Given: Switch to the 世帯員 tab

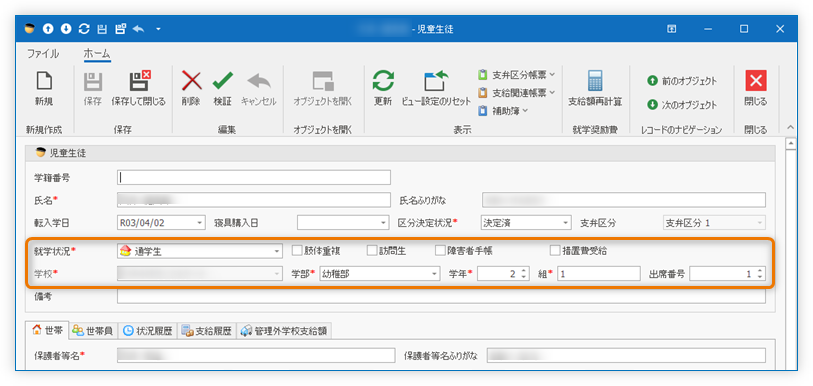Looking at the screenshot, I should click(93, 331).
